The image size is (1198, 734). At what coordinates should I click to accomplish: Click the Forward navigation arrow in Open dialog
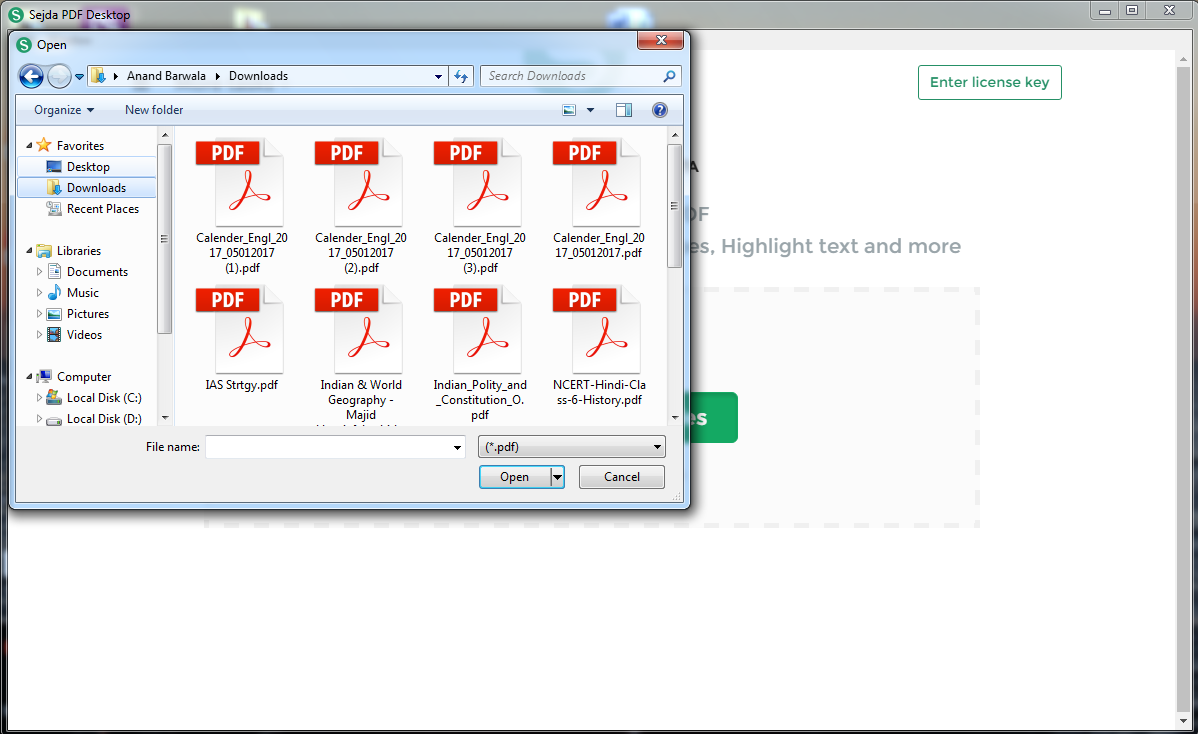pyautogui.click(x=60, y=76)
